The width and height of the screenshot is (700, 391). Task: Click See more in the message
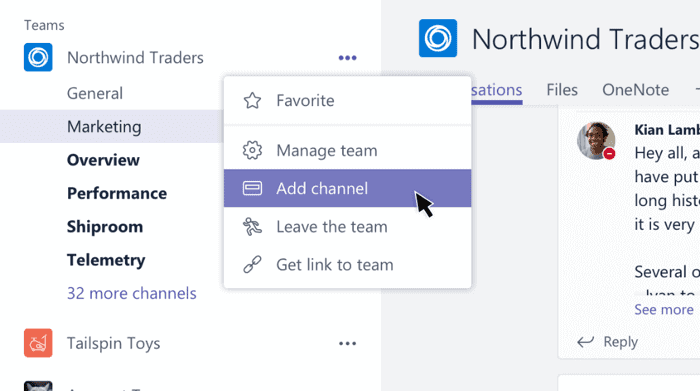[664, 309]
